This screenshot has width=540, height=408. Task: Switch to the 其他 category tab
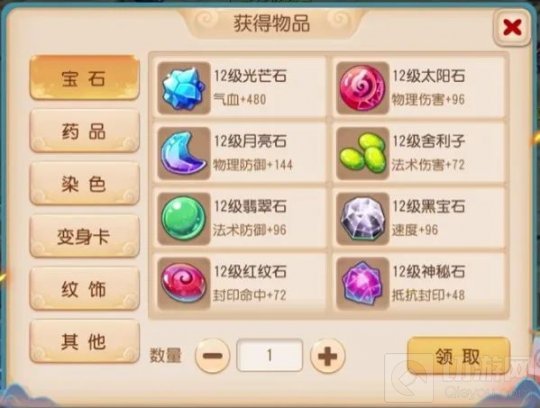click(x=85, y=342)
